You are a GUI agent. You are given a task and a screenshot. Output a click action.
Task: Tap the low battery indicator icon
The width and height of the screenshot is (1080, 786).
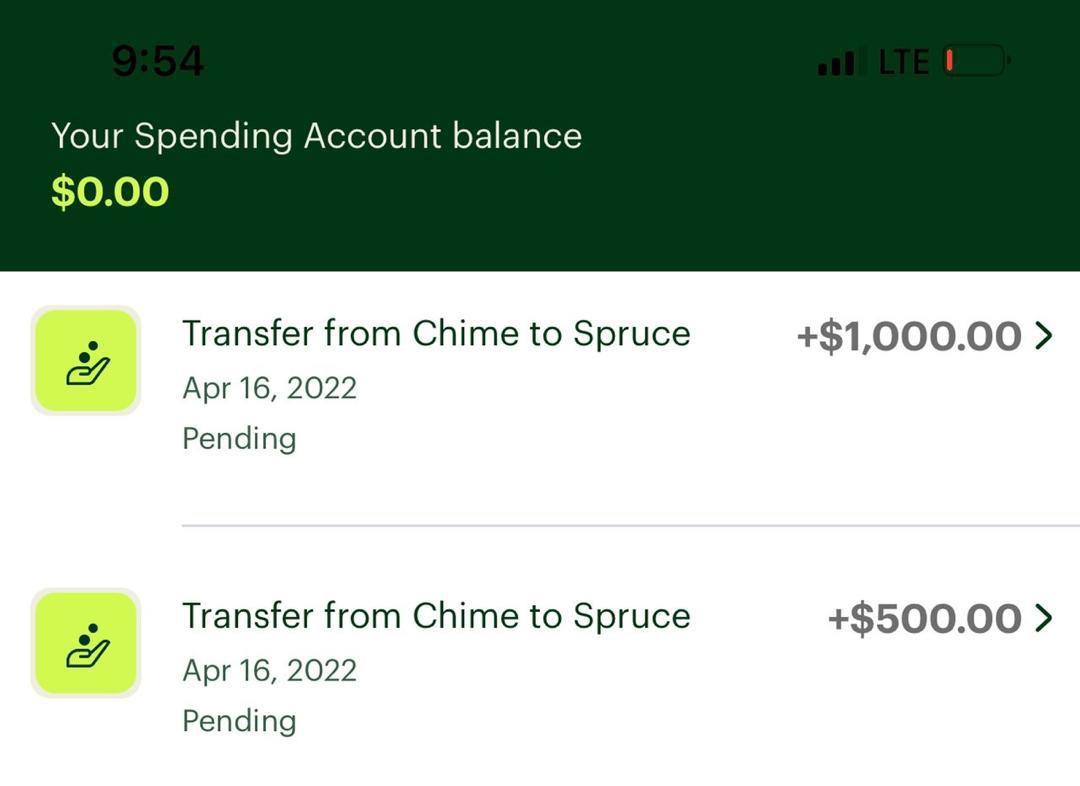pos(975,62)
